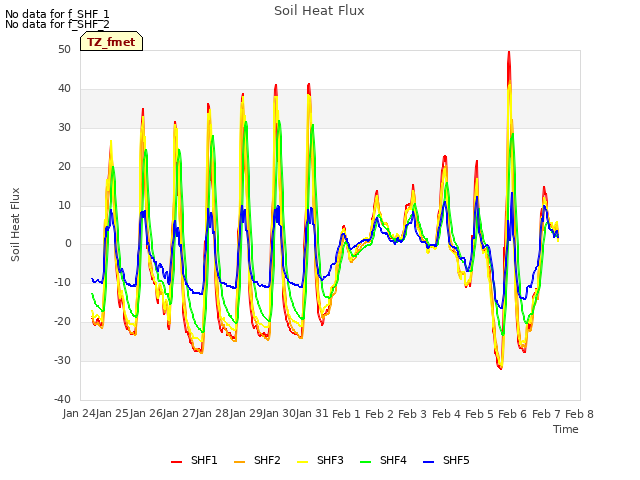This screenshot has height=480, width=640.
Task: Click the -40 y-axis tick label
Action: click(x=62, y=399)
